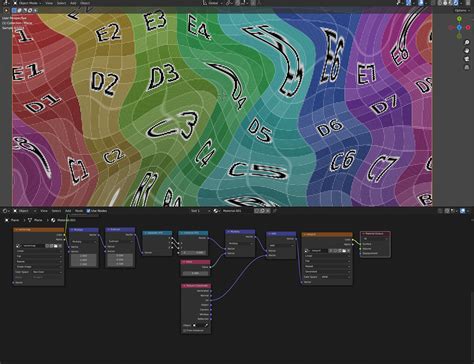Click the Separate XYZ node header

tap(157, 233)
